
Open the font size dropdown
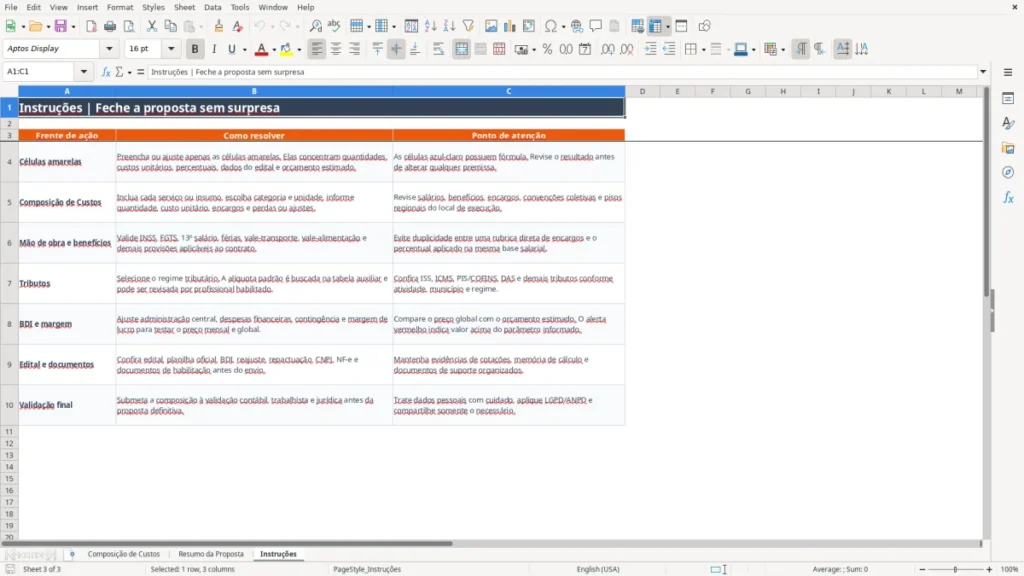(x=171, y=48)
